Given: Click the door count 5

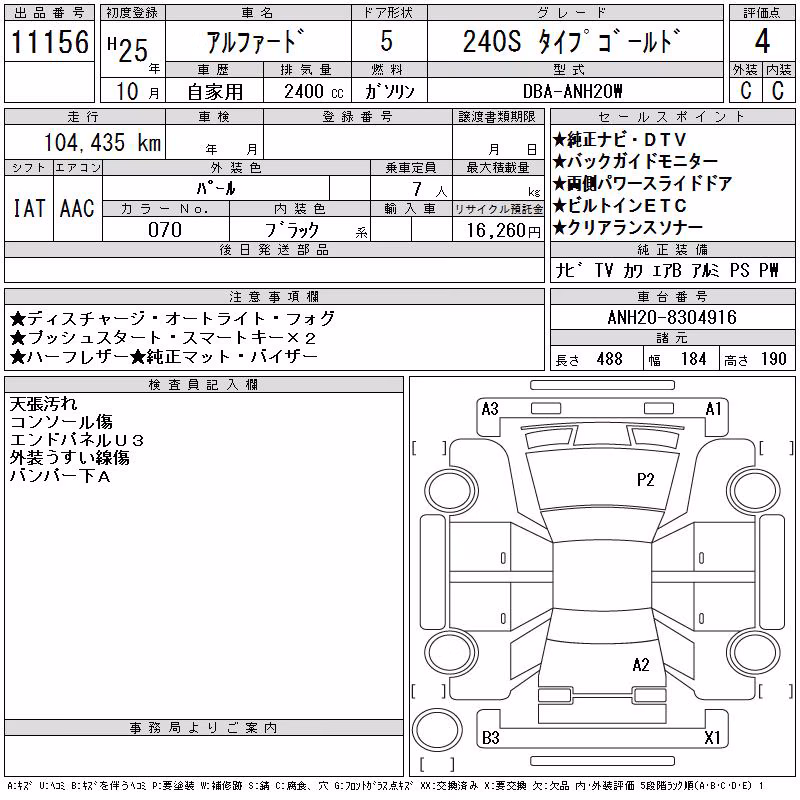Looking at the screenshot, I should pos(387,41).
